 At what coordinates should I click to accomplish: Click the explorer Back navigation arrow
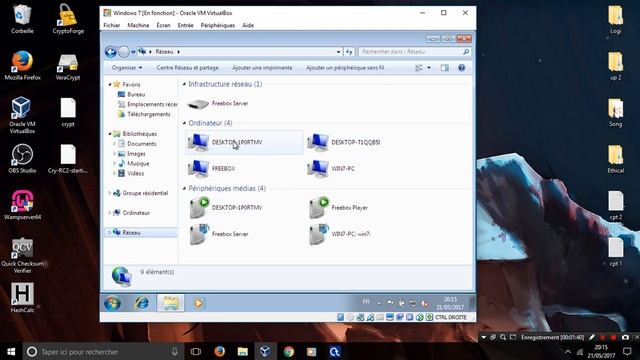pyautogui.click(x=111, y=52)
